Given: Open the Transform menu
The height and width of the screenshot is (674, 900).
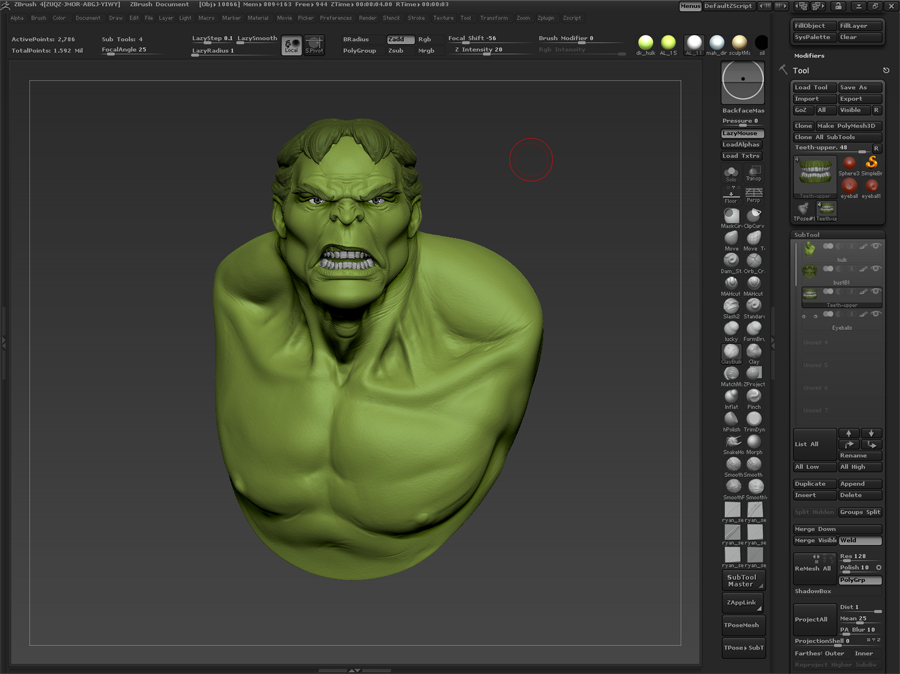Looking at the screenshot, I should (494, 18).
